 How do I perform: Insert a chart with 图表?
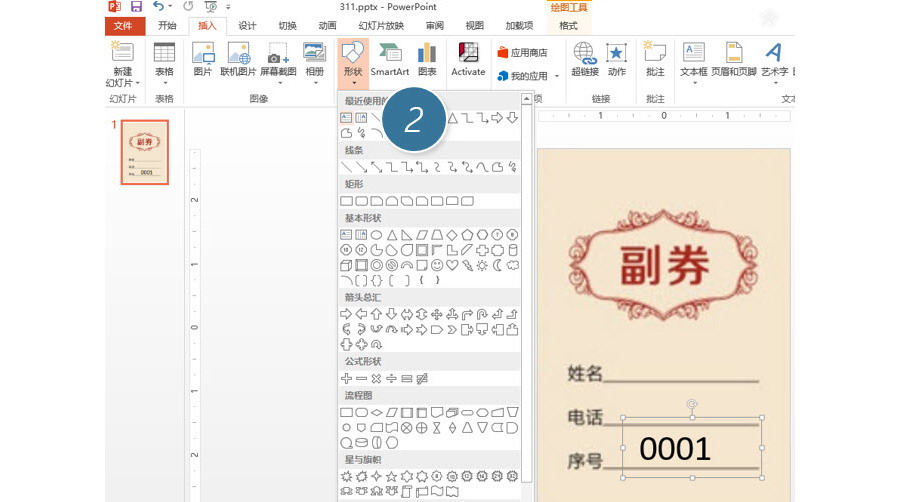[427, 60]
